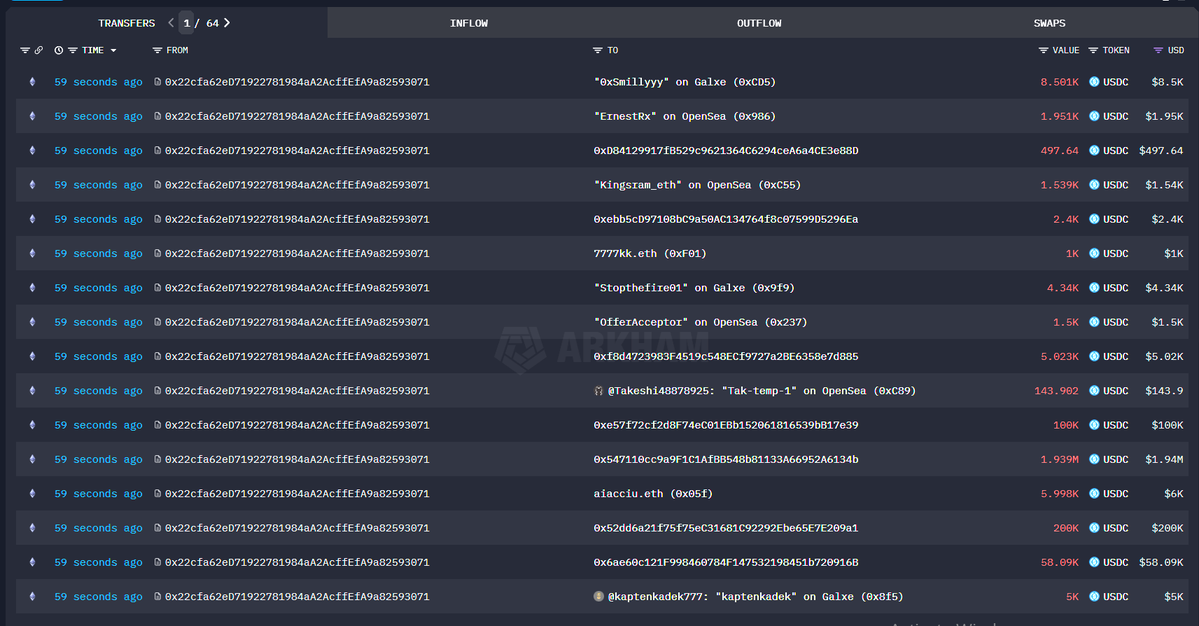Go to next transfers page arrow
This screenshot has height=626, width=1199.
pos(226,23)
